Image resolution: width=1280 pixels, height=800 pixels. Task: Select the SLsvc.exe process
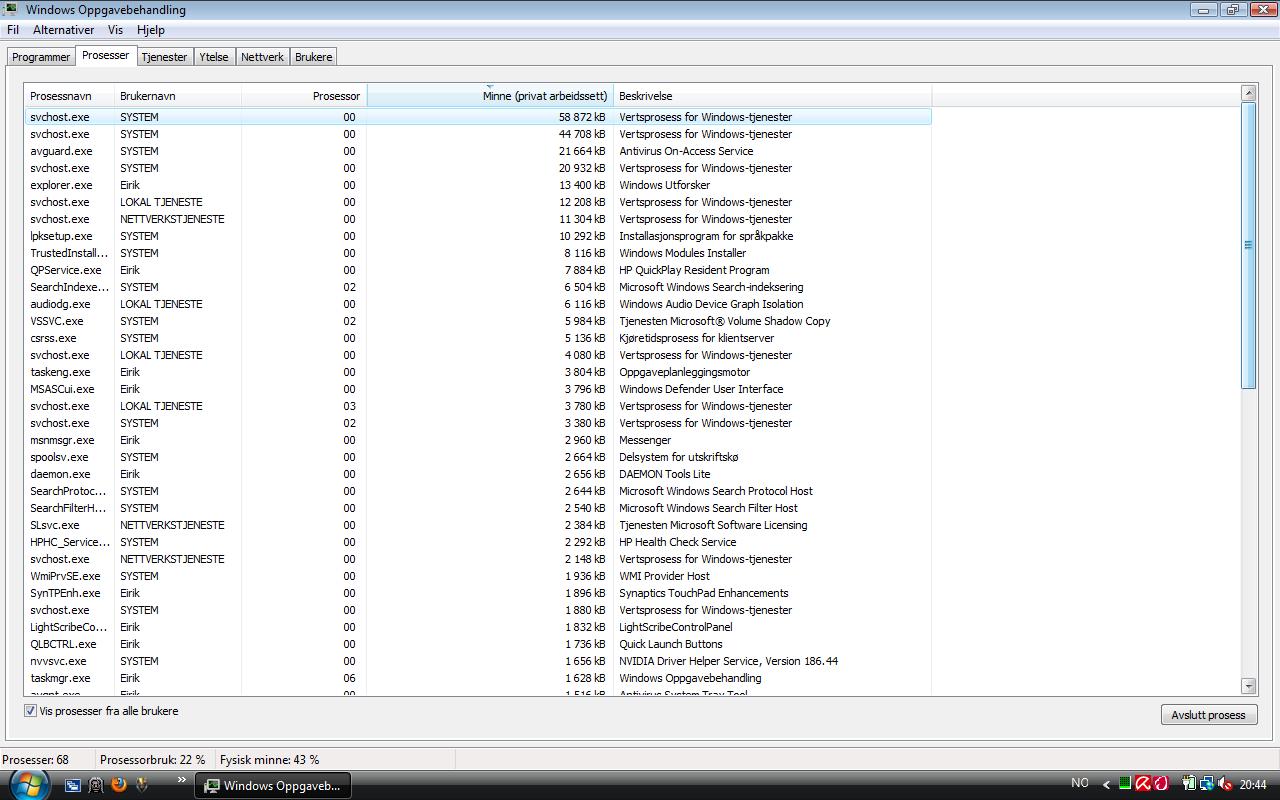click(478, 525)
